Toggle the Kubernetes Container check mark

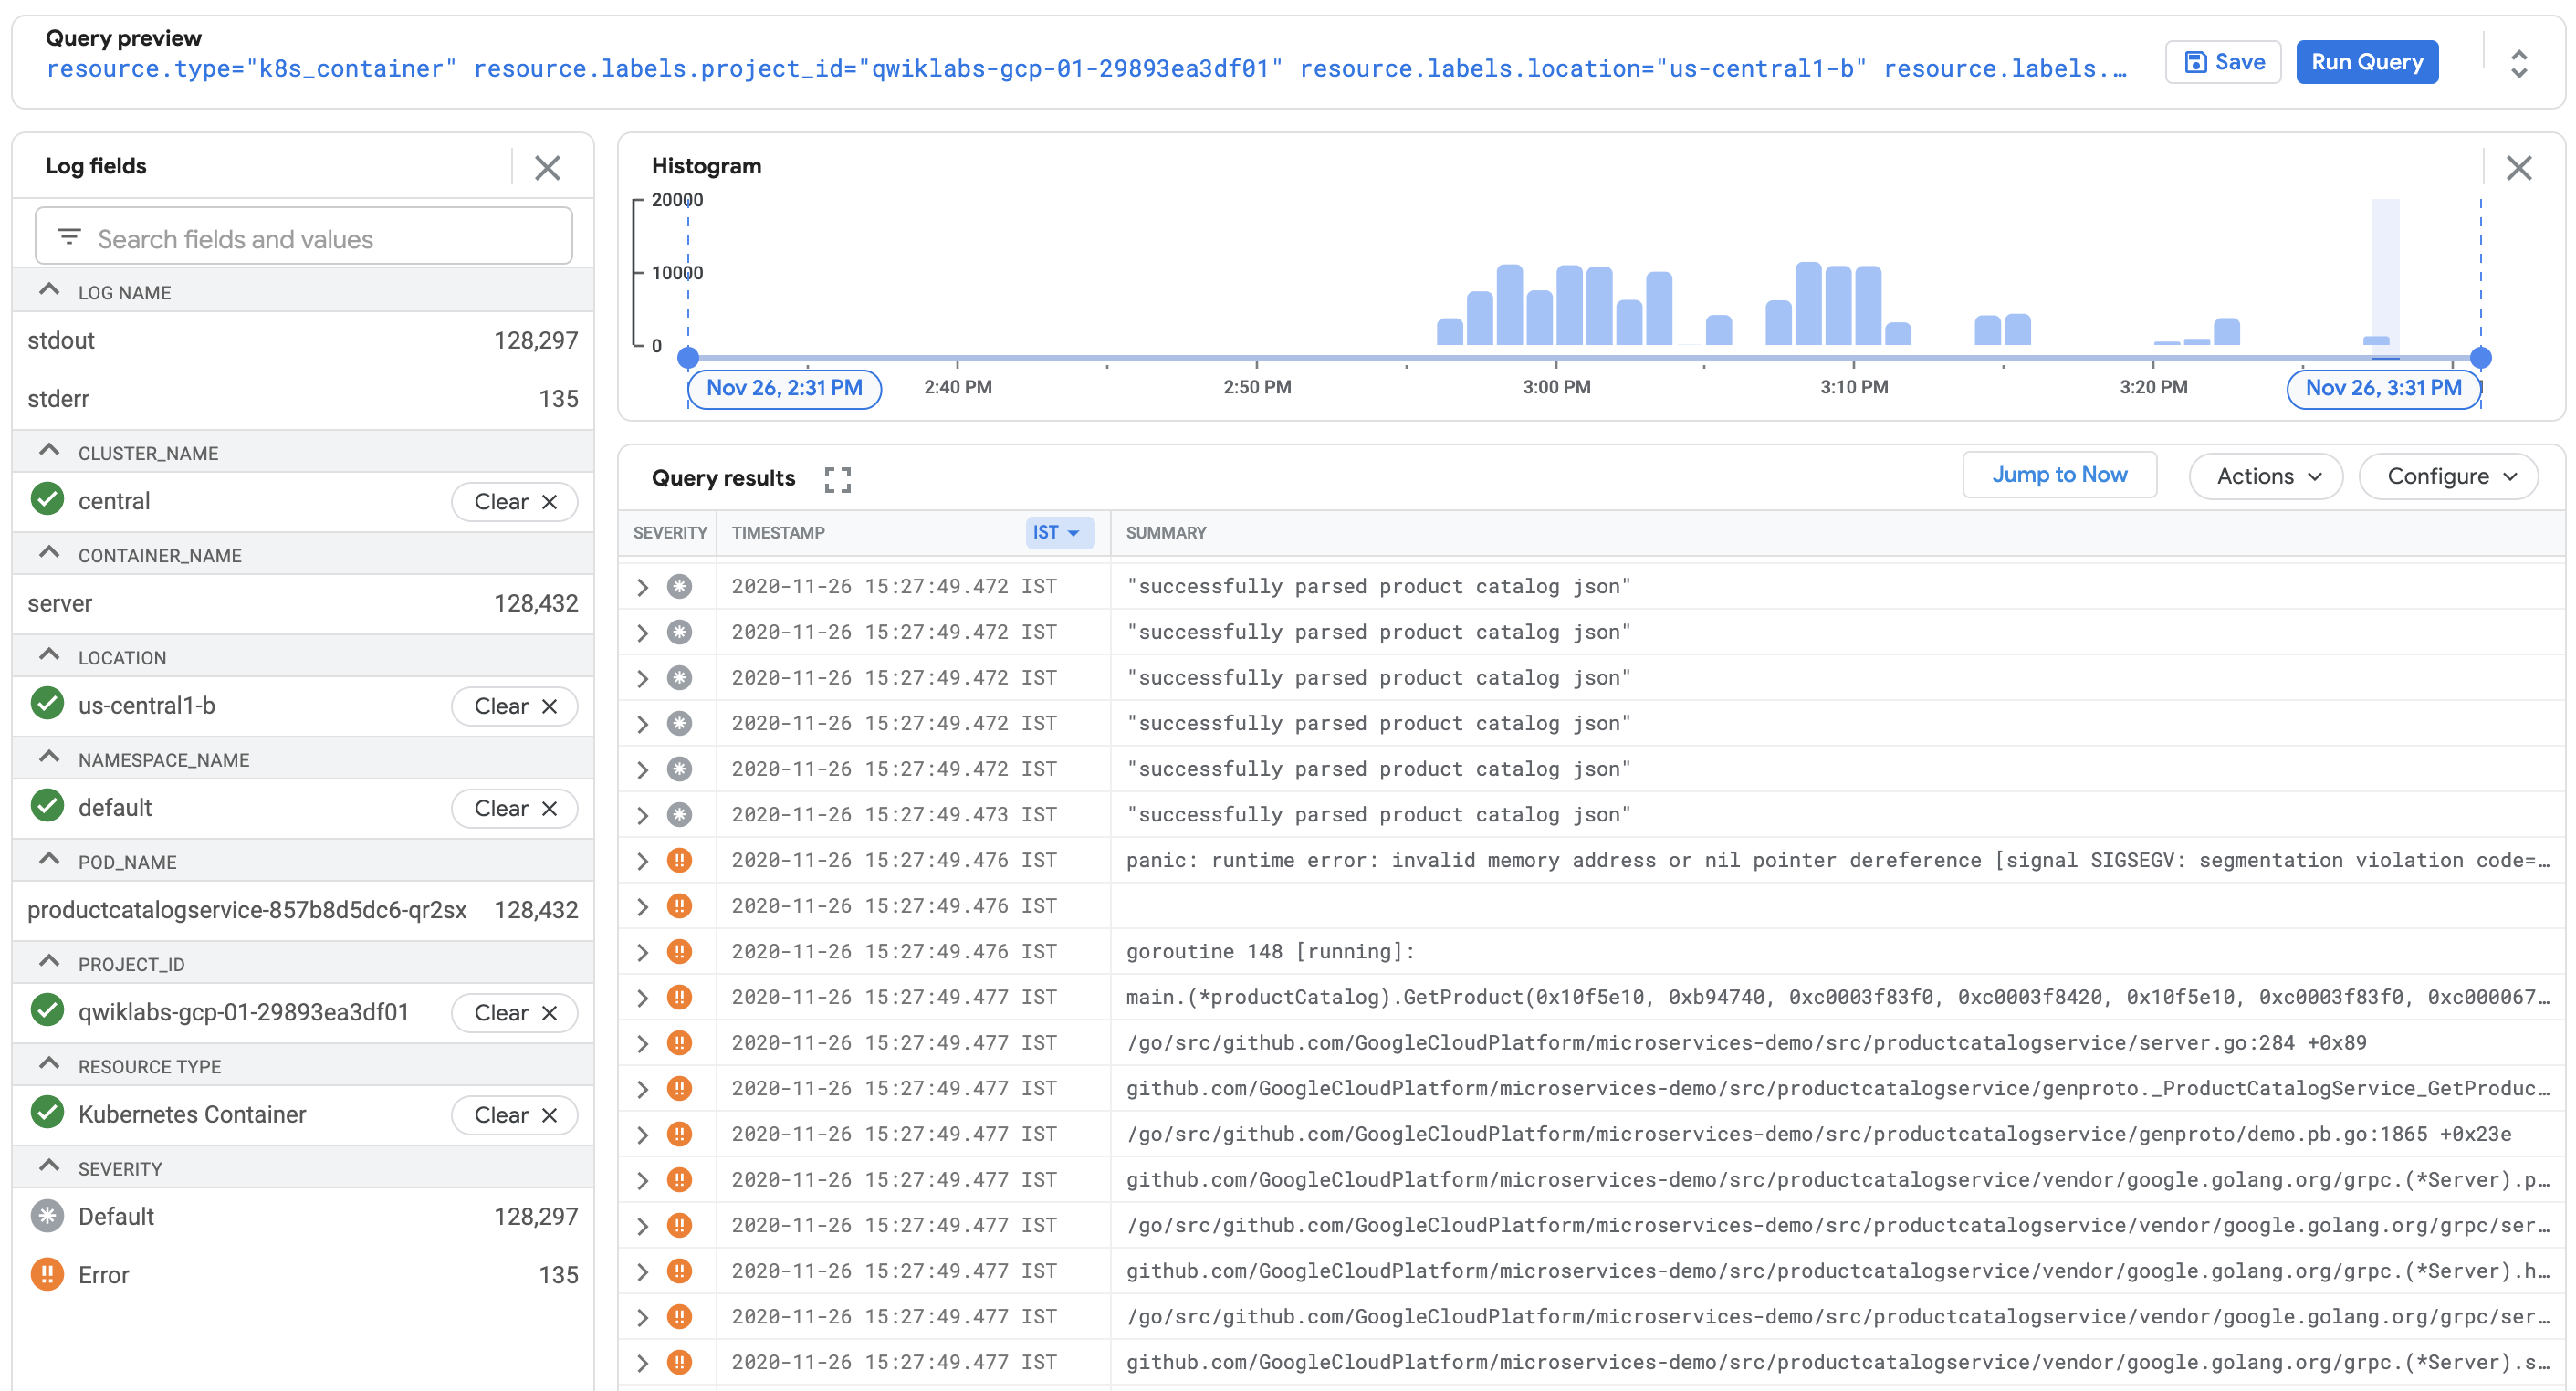[47, 1112]
